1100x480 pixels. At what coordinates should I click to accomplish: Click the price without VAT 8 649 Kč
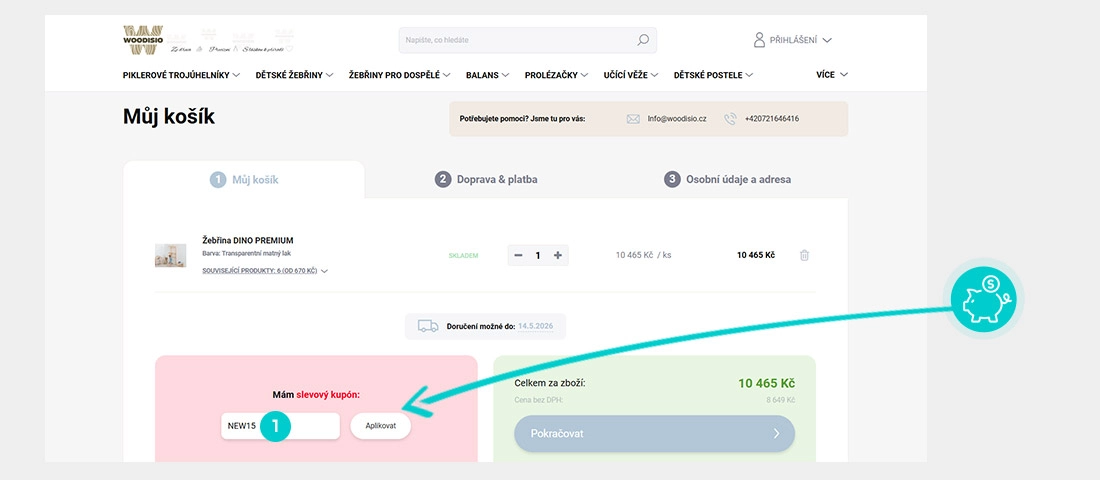click(780, 401)
